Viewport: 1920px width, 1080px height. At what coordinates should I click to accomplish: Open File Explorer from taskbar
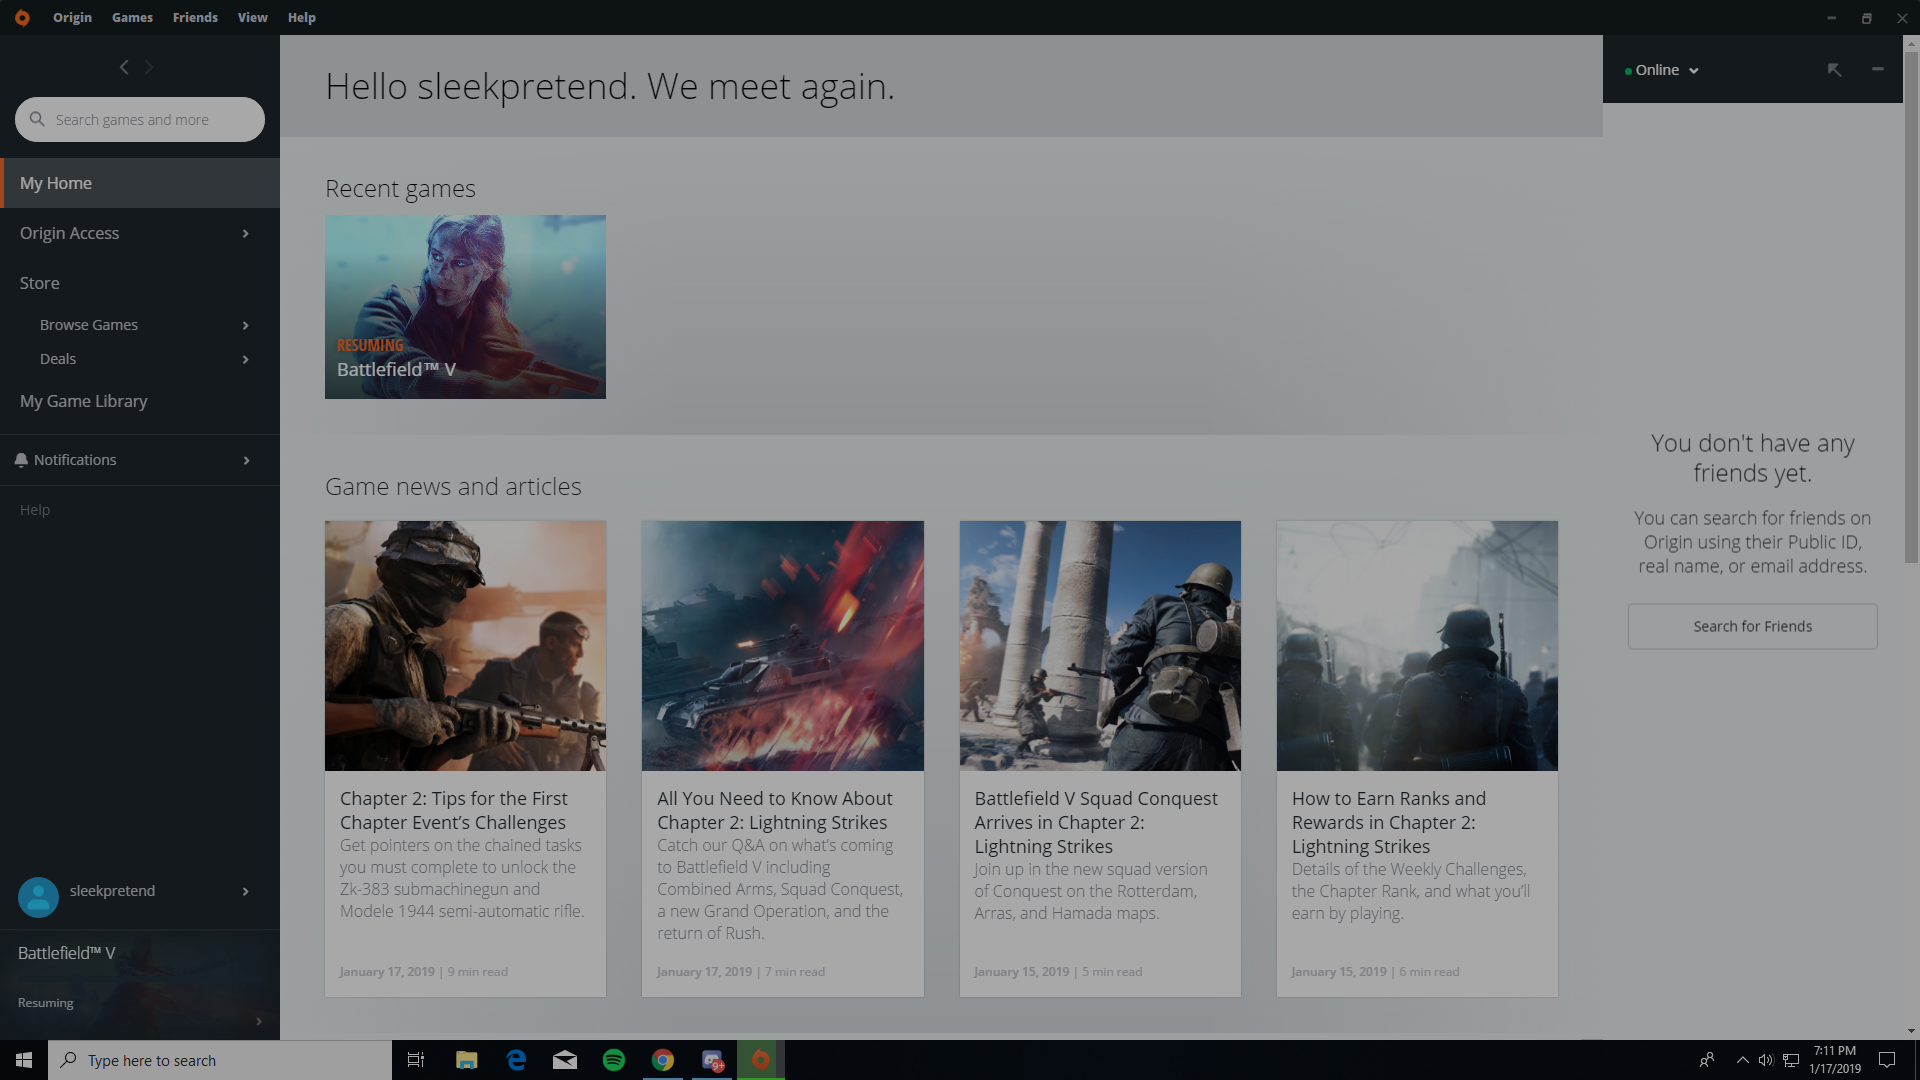point(466,1060)
